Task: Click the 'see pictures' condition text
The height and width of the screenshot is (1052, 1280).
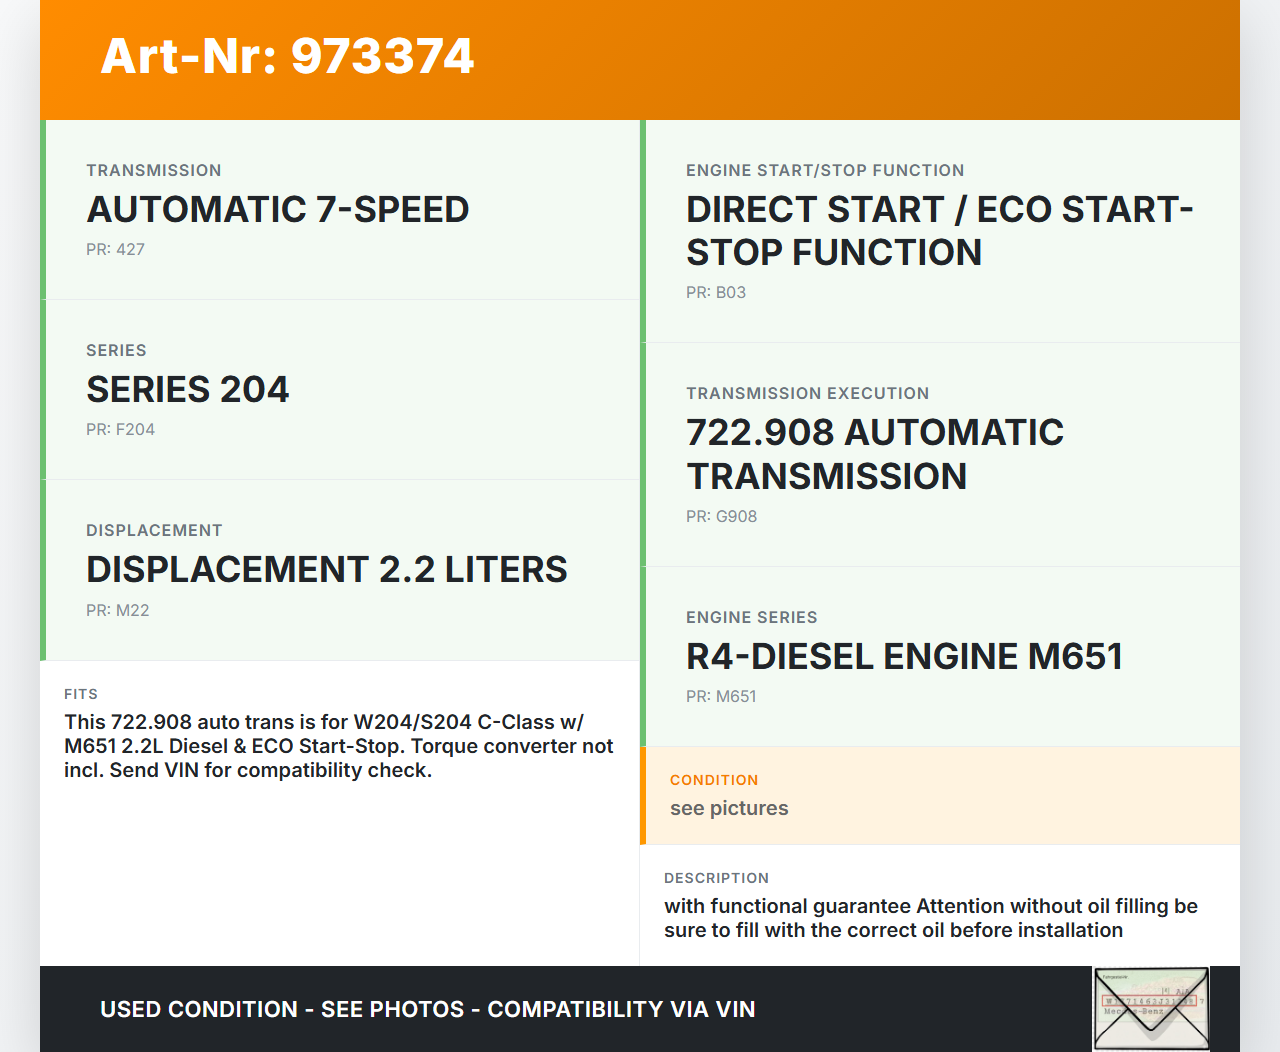Action: click(x=729, y=809)
